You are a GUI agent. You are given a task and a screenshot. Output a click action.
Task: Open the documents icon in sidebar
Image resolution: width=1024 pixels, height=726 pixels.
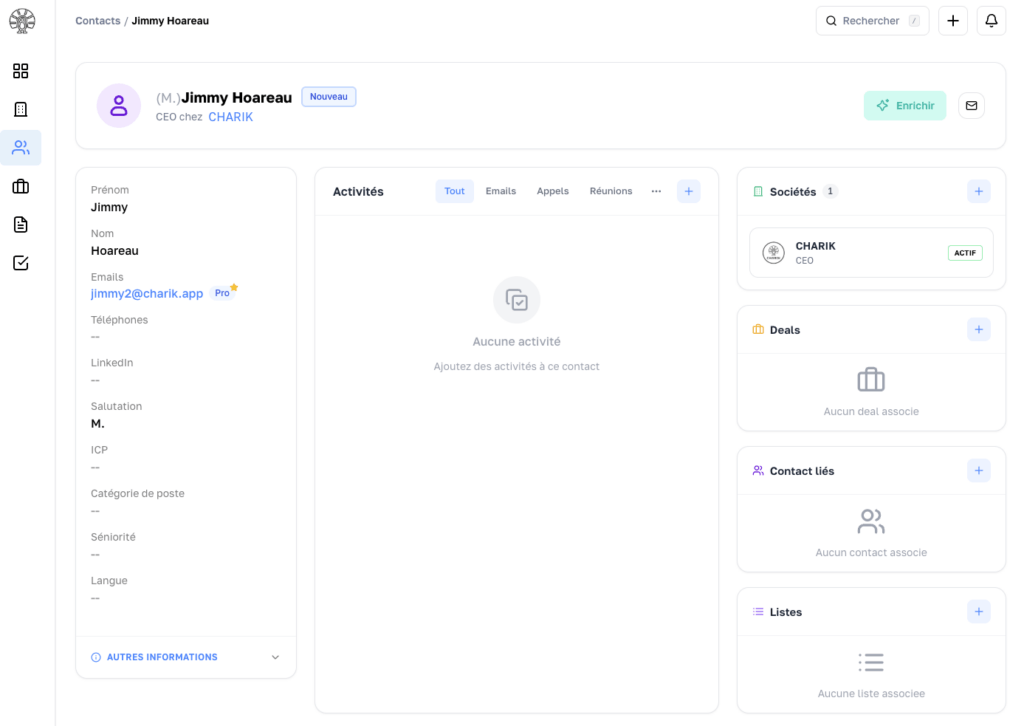point(20,224)
